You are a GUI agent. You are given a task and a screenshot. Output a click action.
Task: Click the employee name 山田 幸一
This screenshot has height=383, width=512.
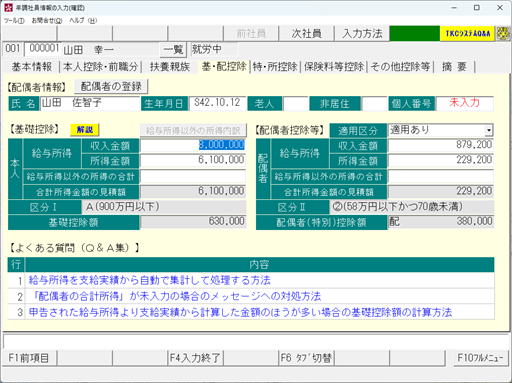[88, 50]
